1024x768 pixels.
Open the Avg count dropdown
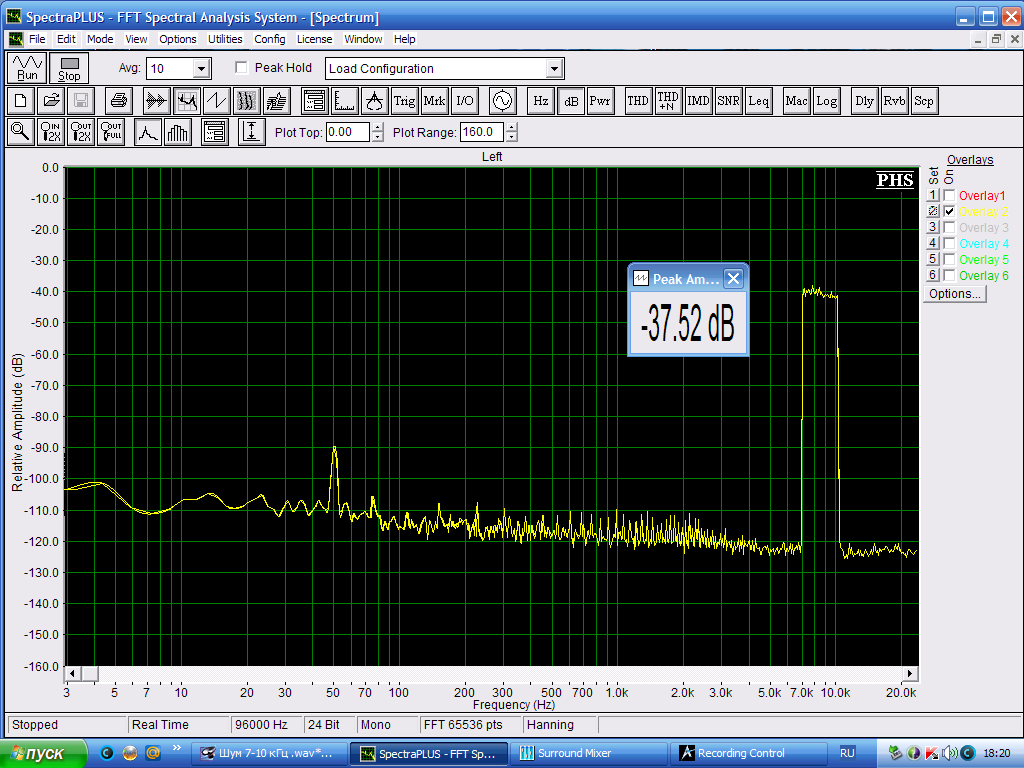point(201,69)
